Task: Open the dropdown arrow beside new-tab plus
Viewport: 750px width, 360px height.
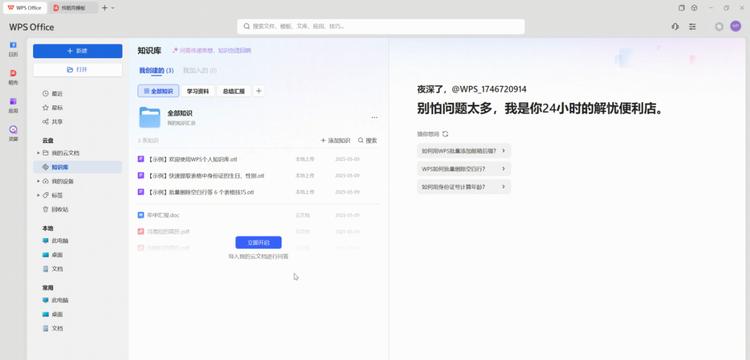Action: coord(113,8)
